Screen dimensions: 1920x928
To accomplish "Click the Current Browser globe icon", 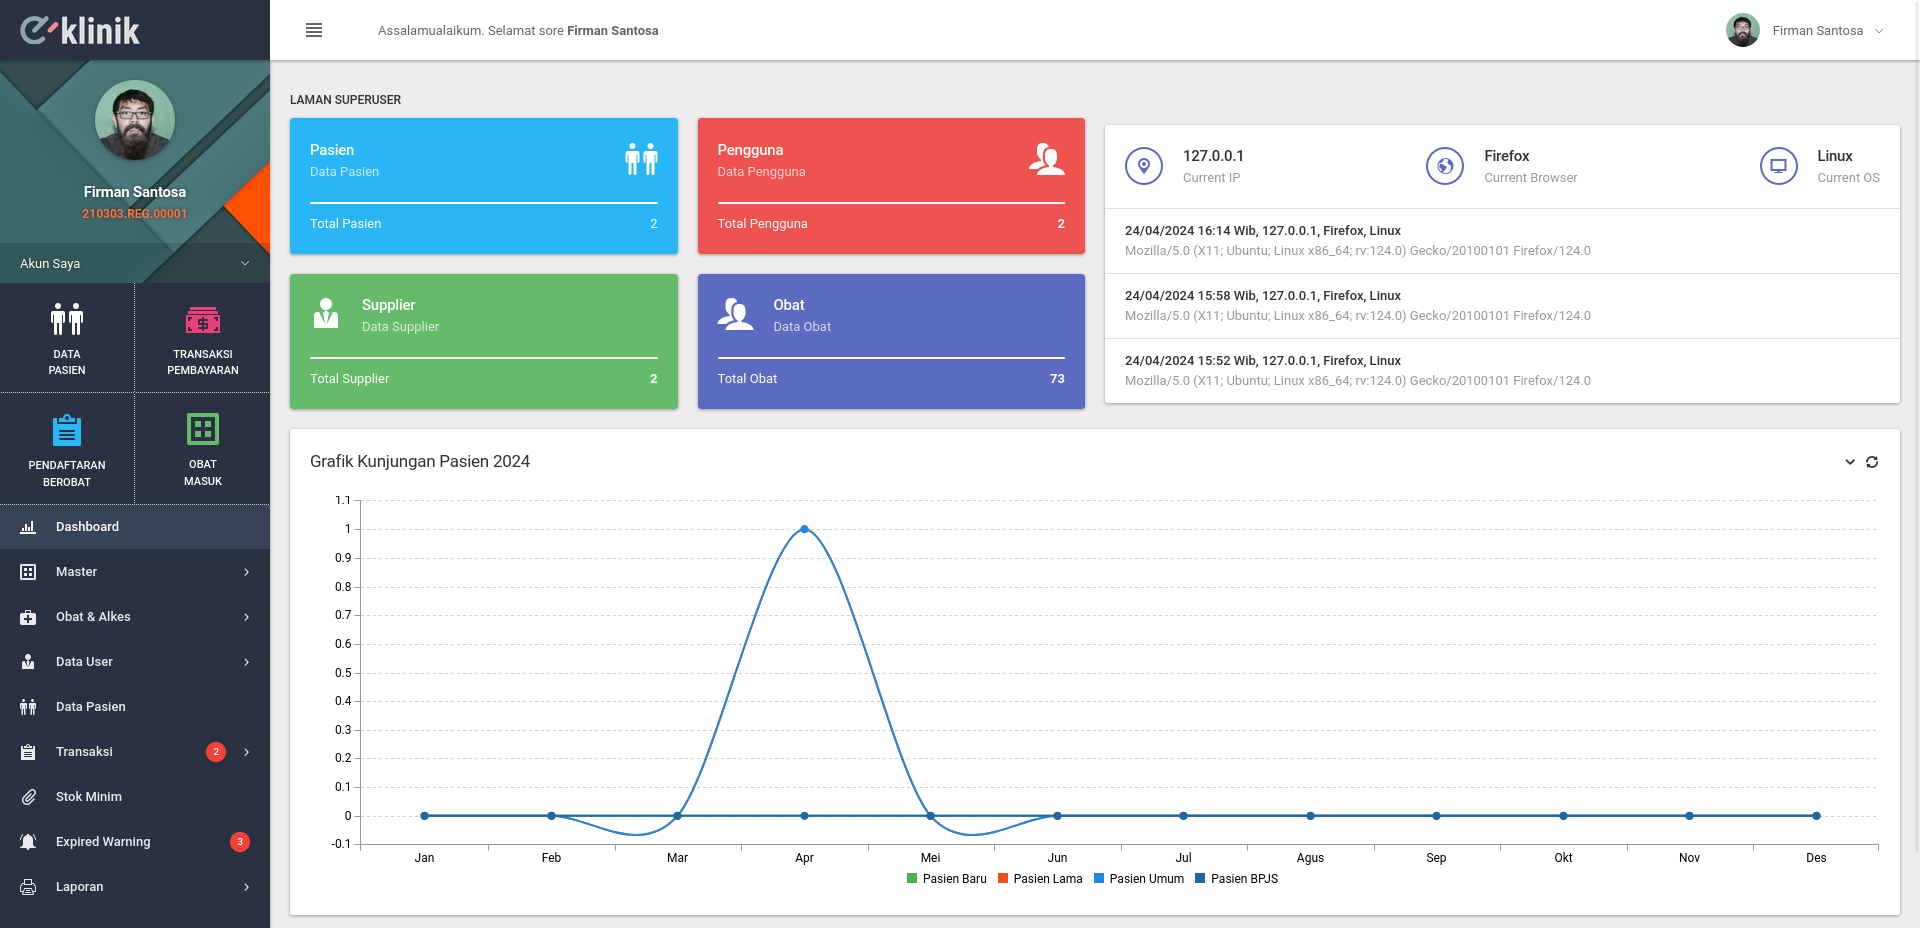I will pyautogui.click(x=1445, y=166).
